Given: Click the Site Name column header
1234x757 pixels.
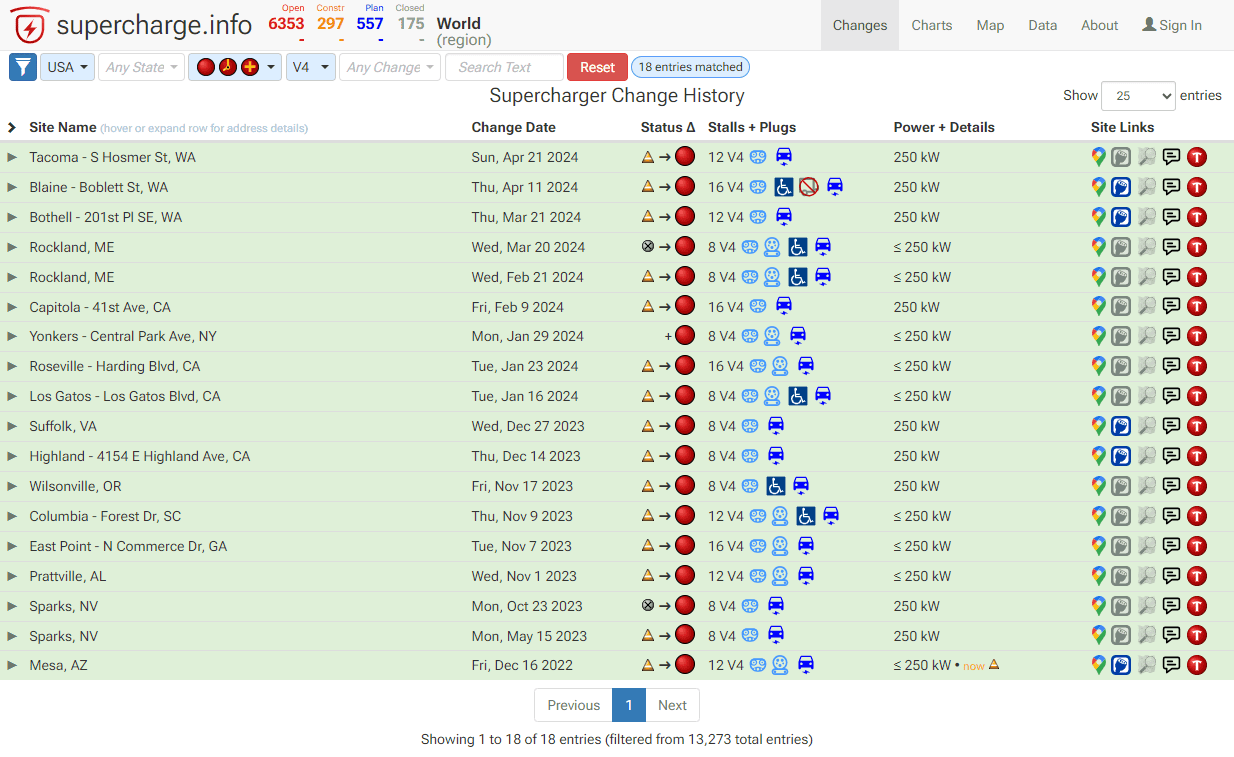Looking at the screenshot, I should pos(62,127).
